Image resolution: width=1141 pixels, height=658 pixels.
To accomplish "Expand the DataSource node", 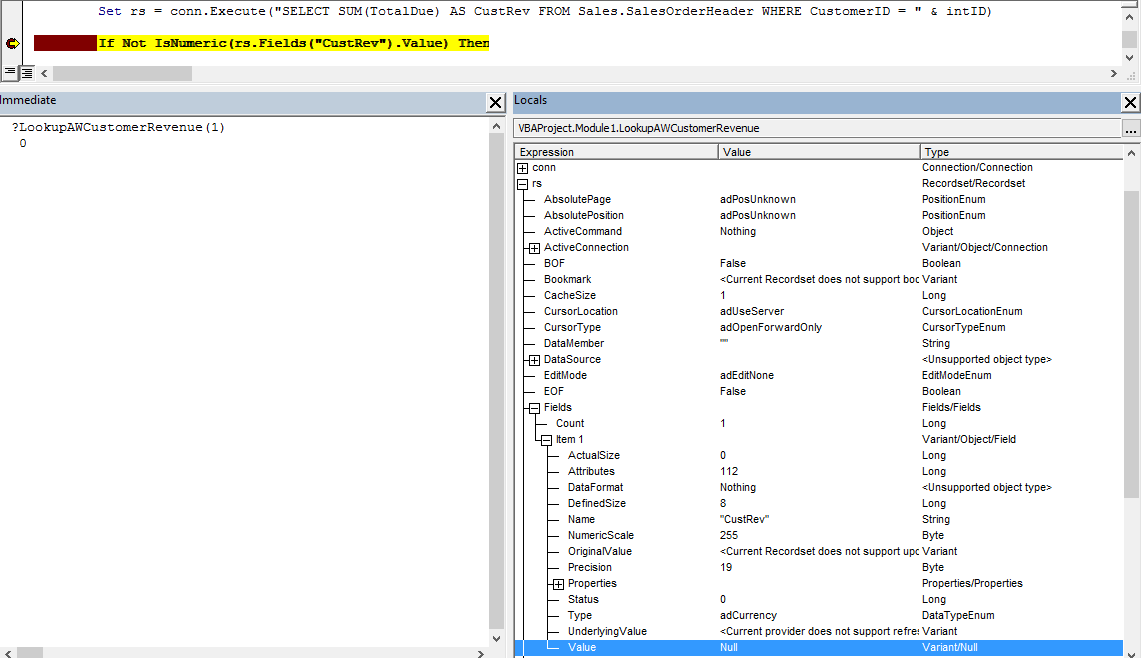I will click(x=534, y=360).
